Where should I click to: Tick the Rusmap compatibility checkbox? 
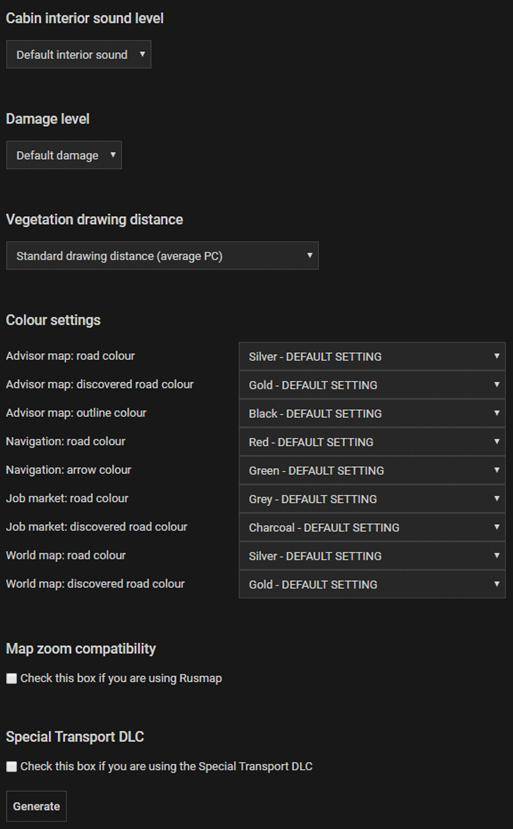click(12, 678)
